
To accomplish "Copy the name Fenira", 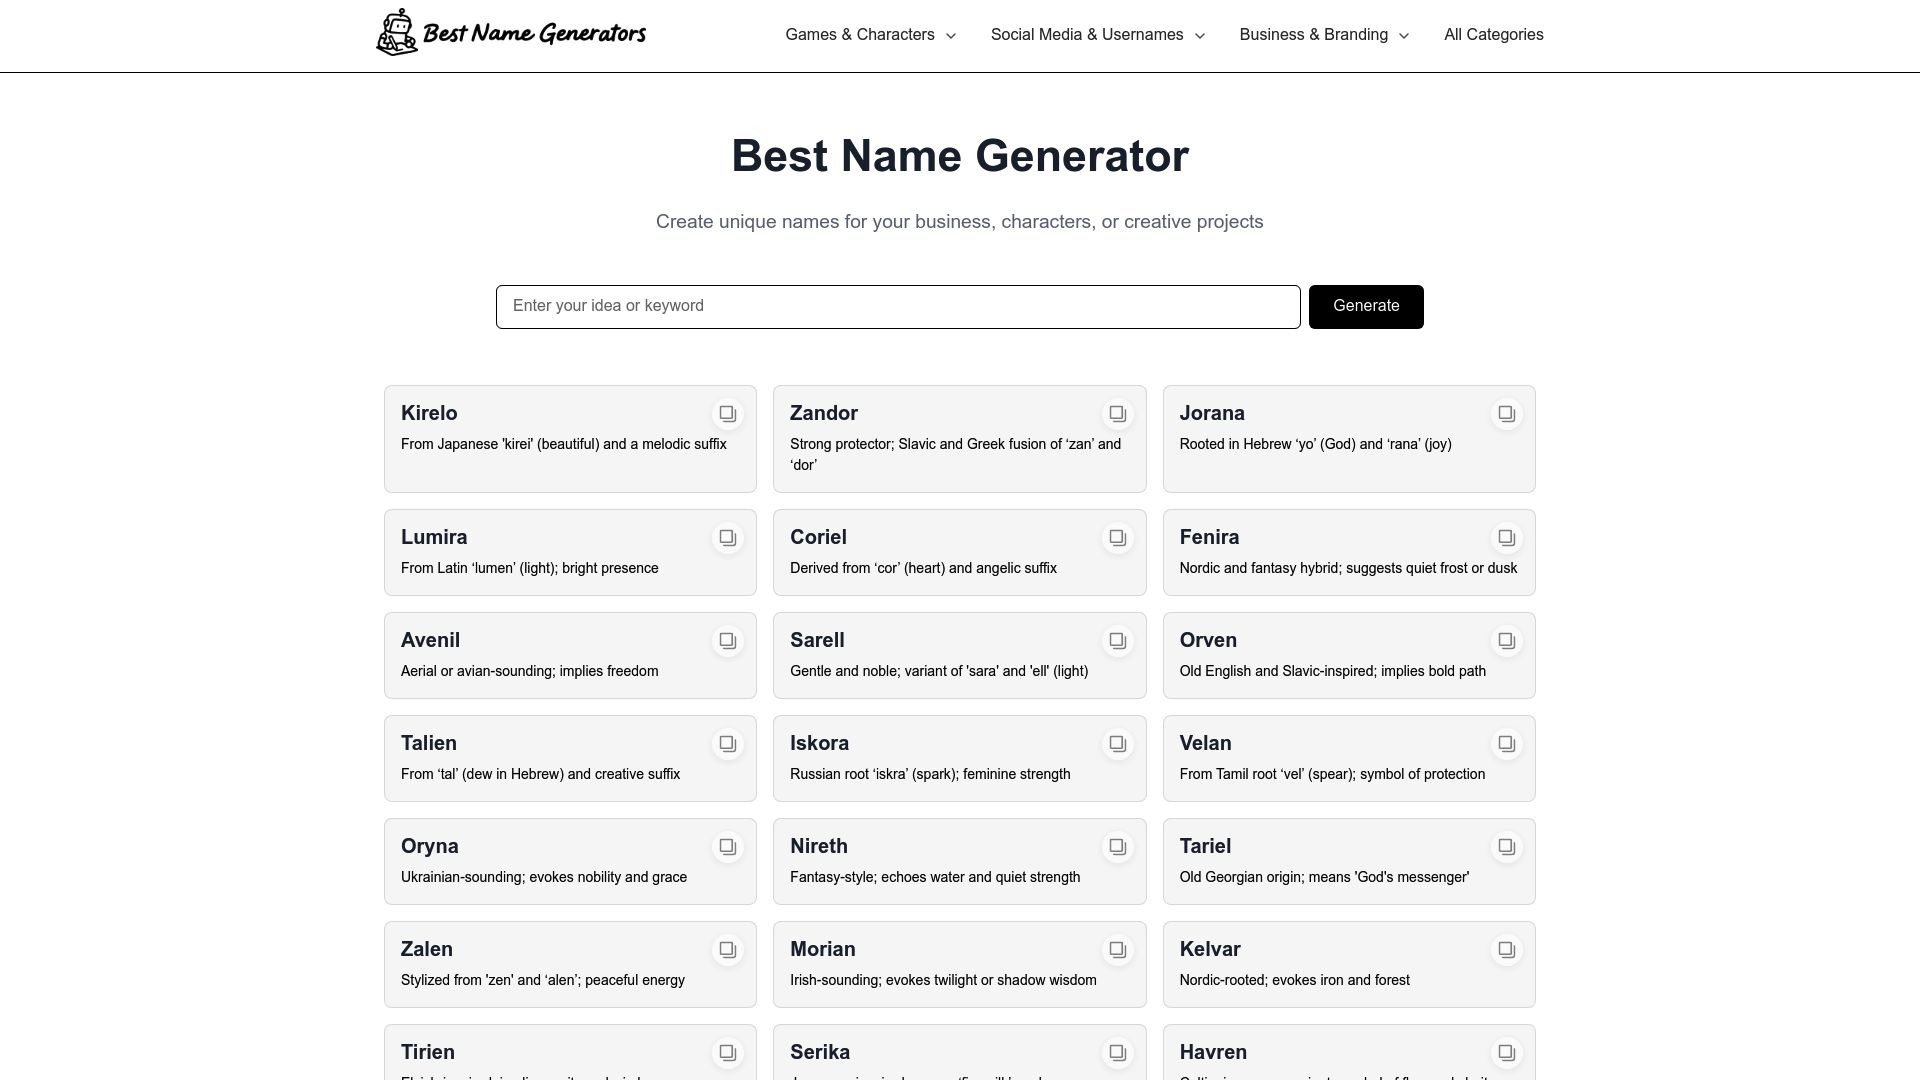I will pyautogui.click(x=1507, y=537).
